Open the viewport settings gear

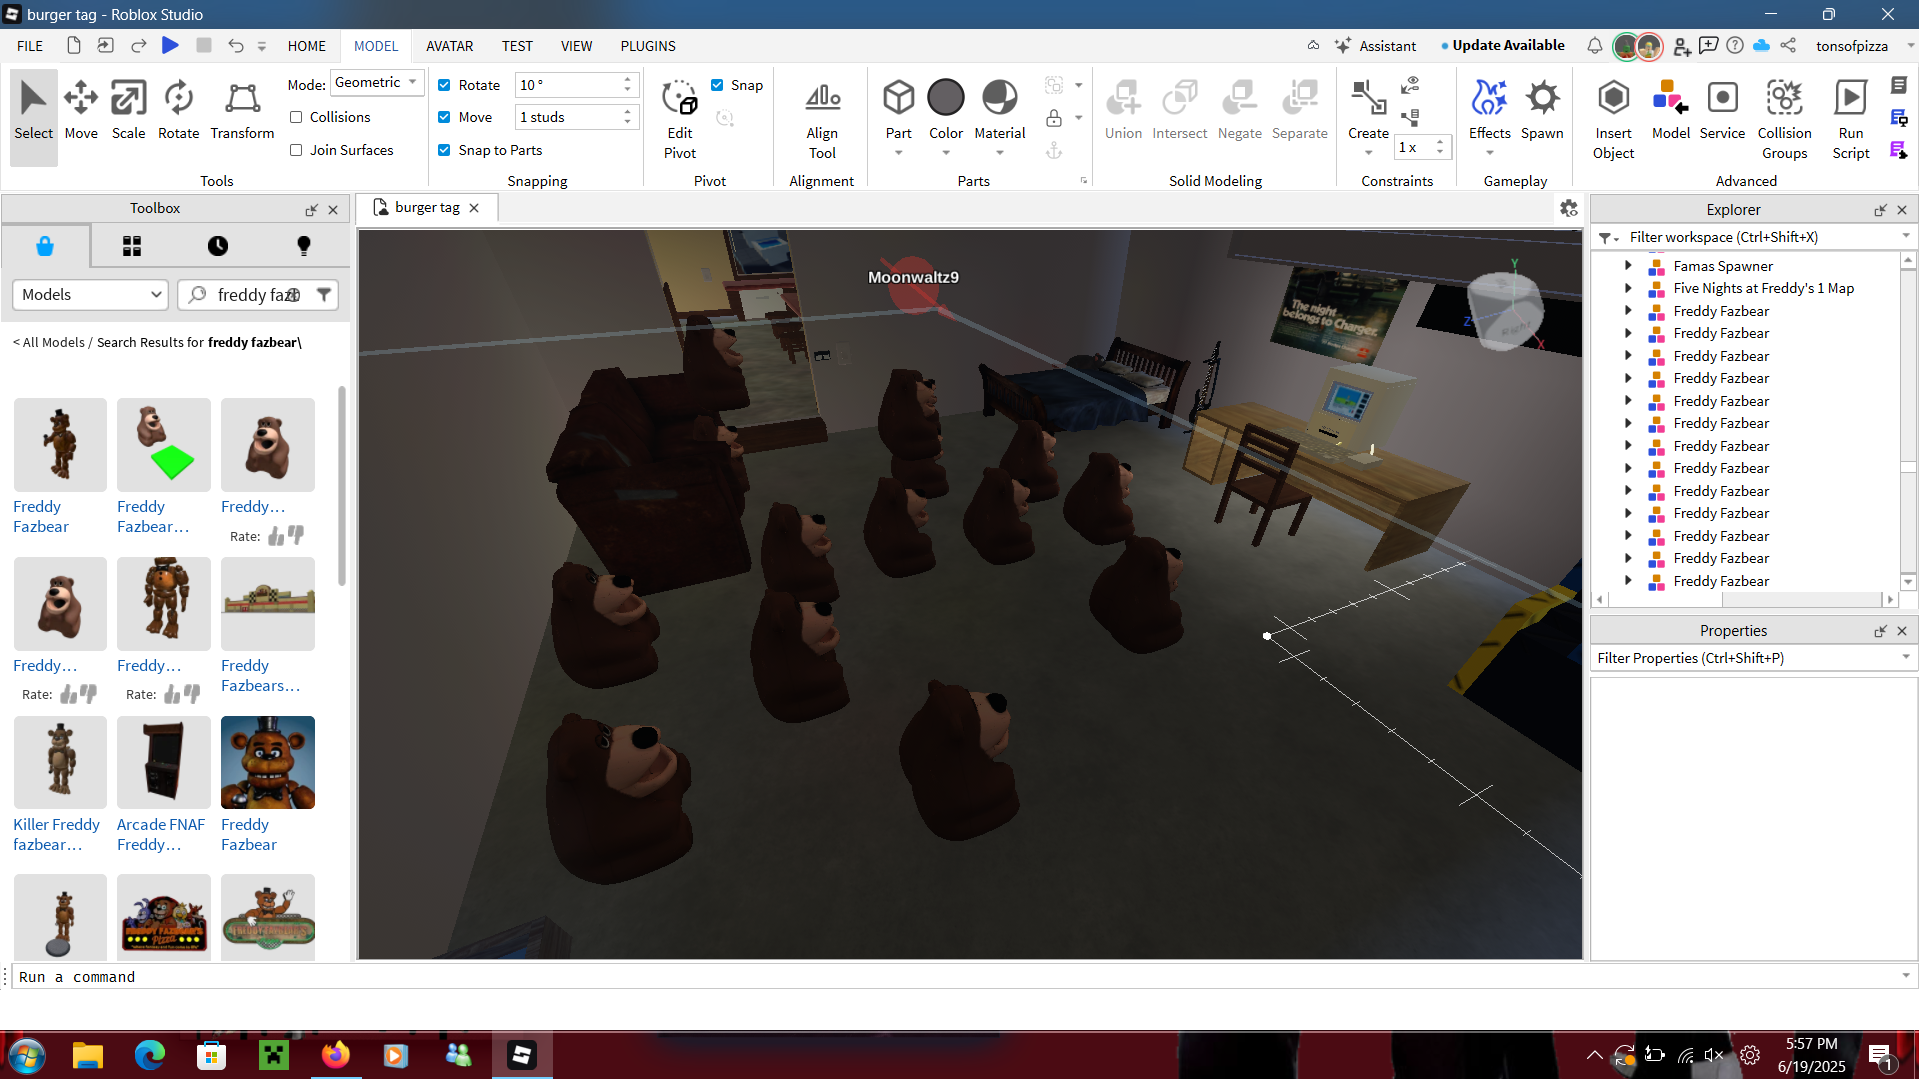(x=1568, y=208)
